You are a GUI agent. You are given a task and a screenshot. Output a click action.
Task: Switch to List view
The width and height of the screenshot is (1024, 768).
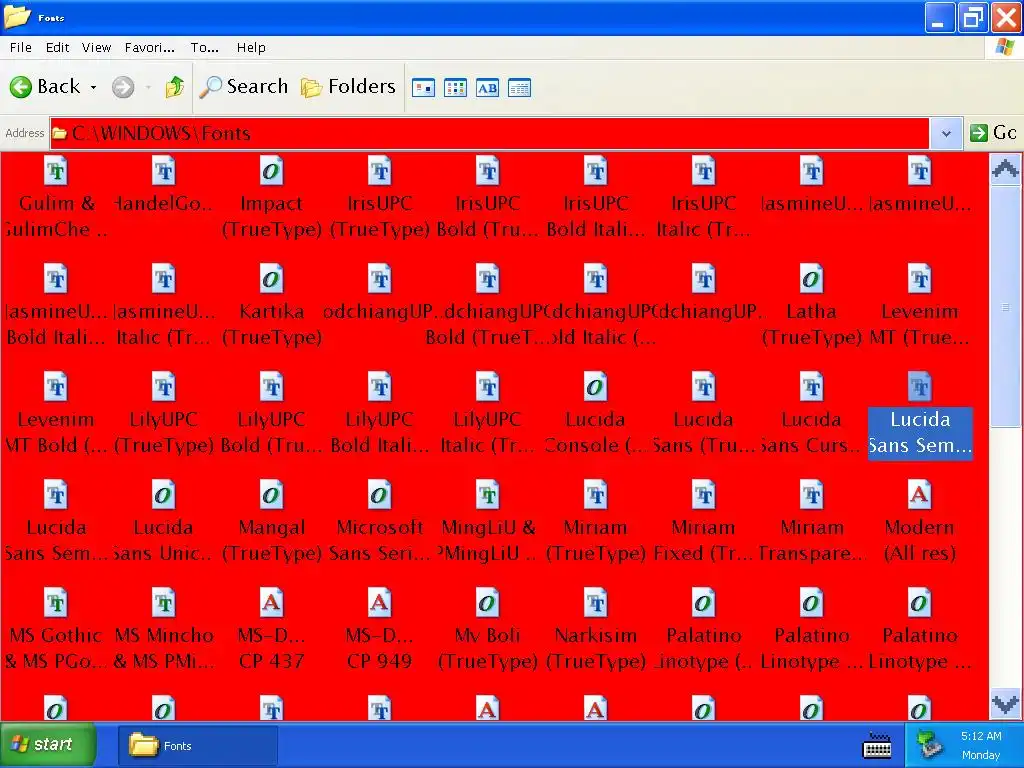[455, 88]
